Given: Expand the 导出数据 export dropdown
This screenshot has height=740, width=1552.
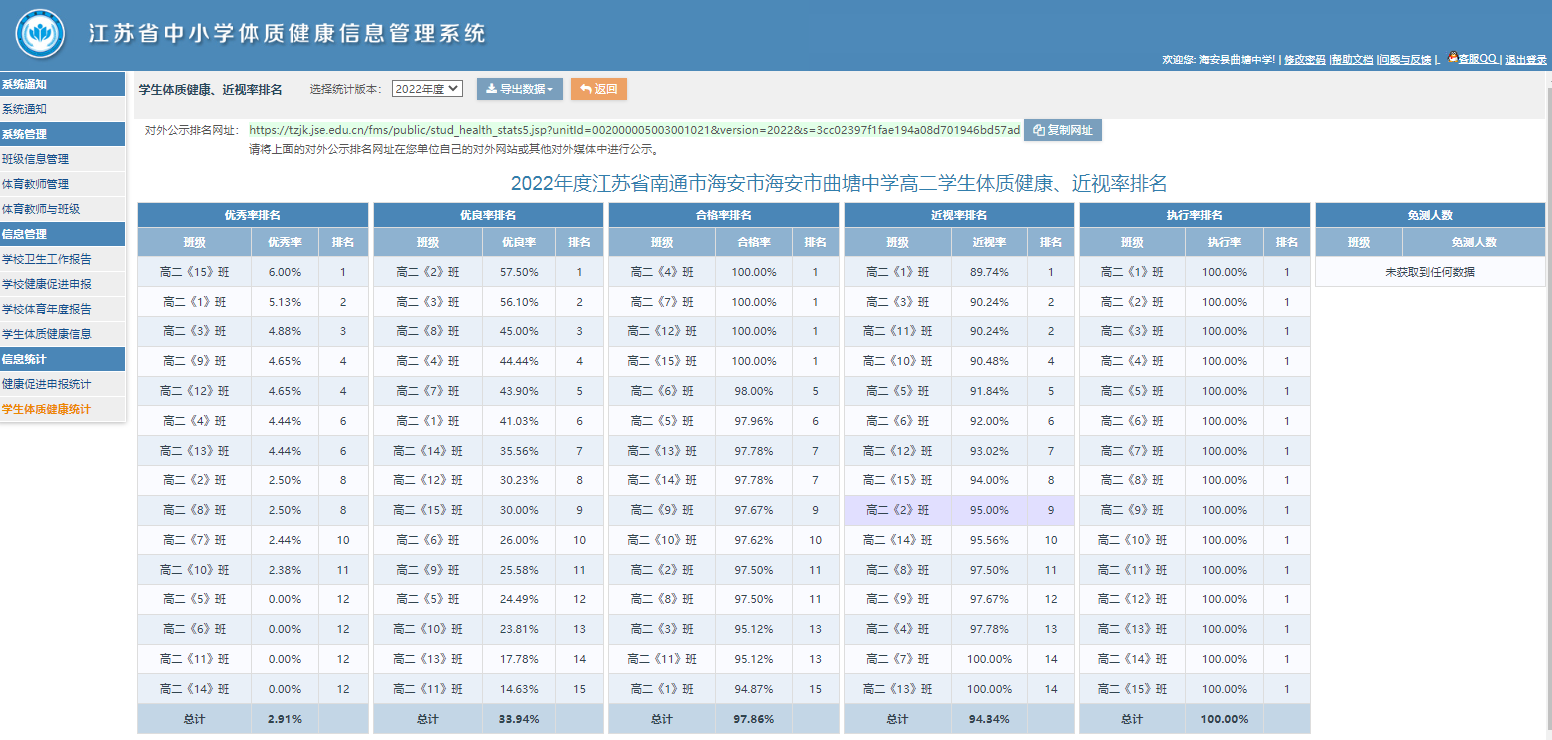Looking at the screenshot, I should (x=519, y=89).
